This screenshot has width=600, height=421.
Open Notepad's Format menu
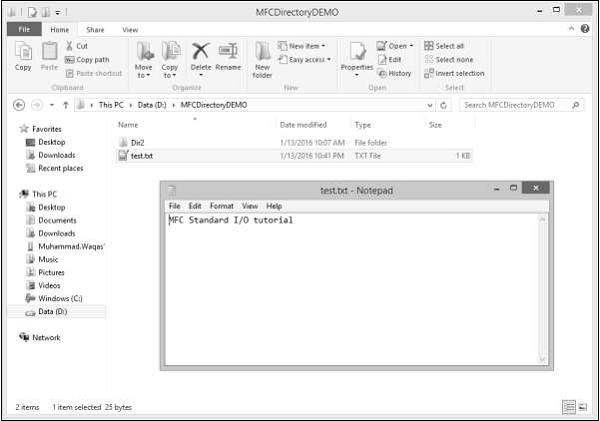[x=221, y=206]
